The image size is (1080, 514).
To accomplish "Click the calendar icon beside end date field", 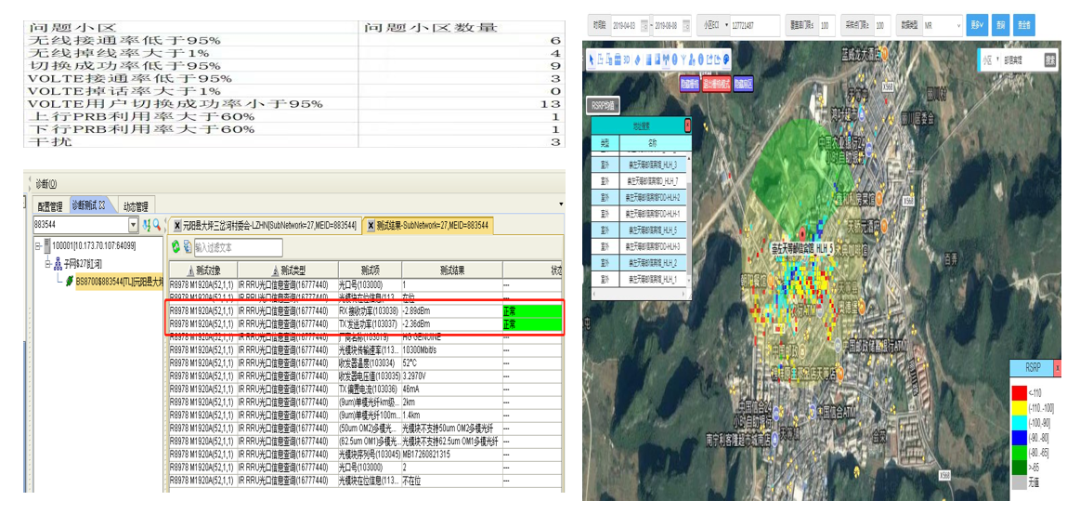I will [686, 25].
